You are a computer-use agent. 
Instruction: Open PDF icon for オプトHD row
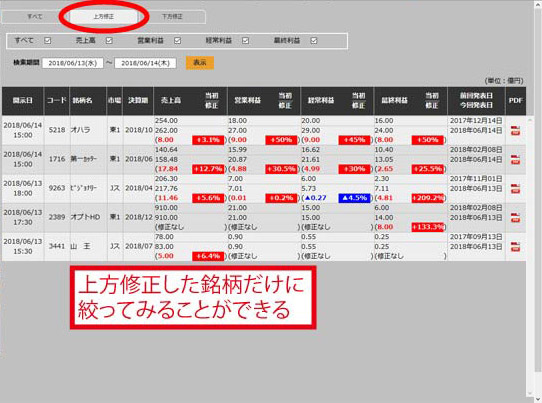515,218
